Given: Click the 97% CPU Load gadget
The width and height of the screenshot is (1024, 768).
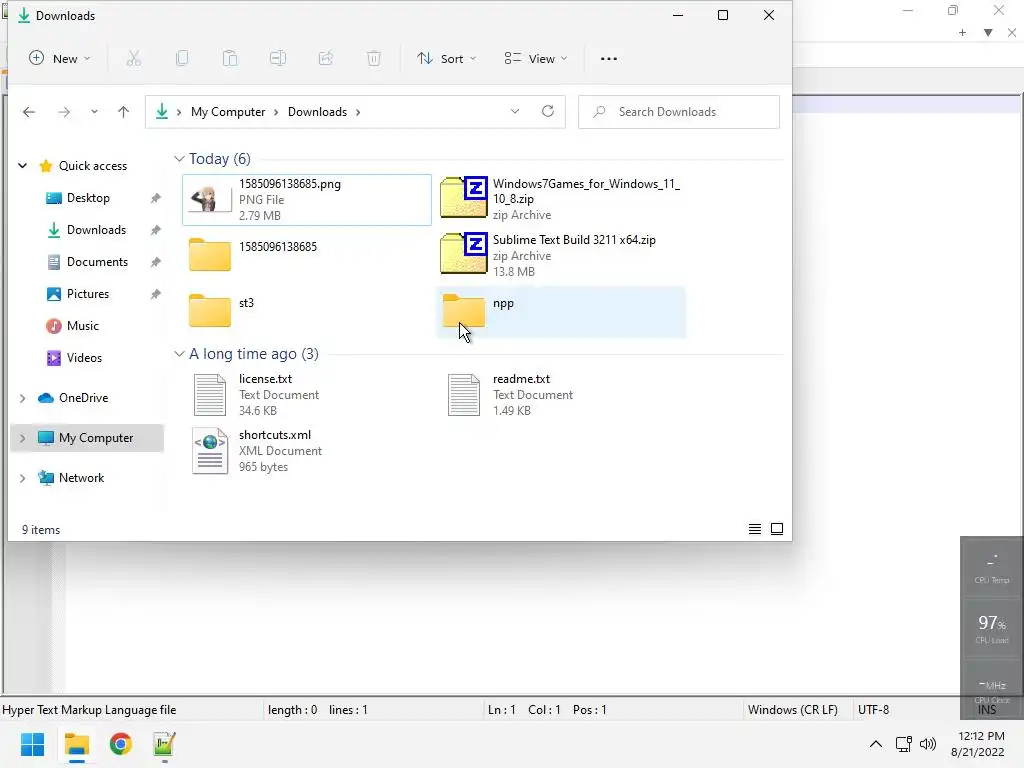Looking at the screenshot, I should 991,627.
